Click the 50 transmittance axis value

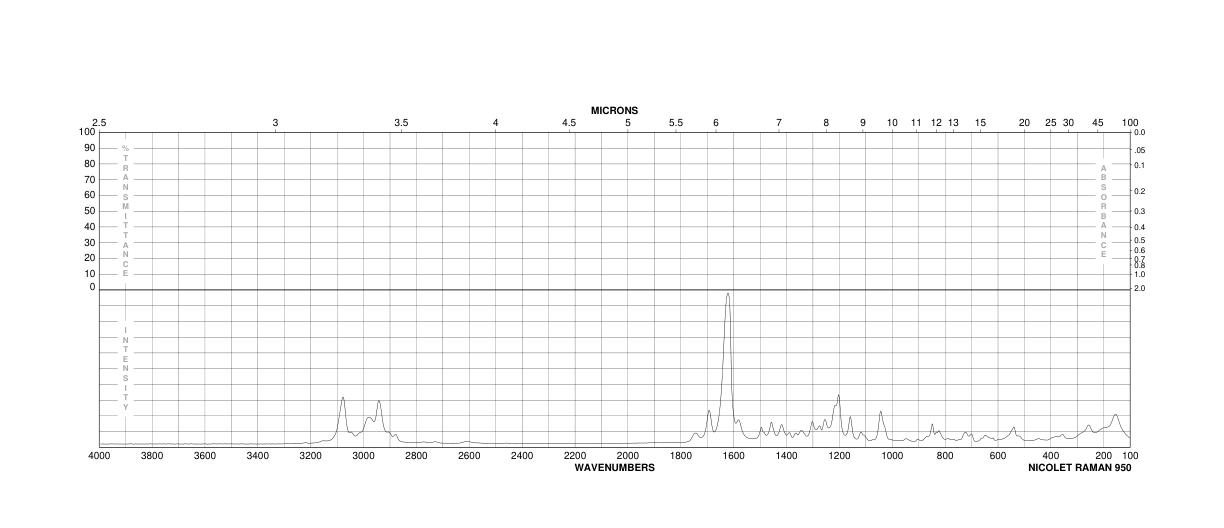tap(89, 211)
